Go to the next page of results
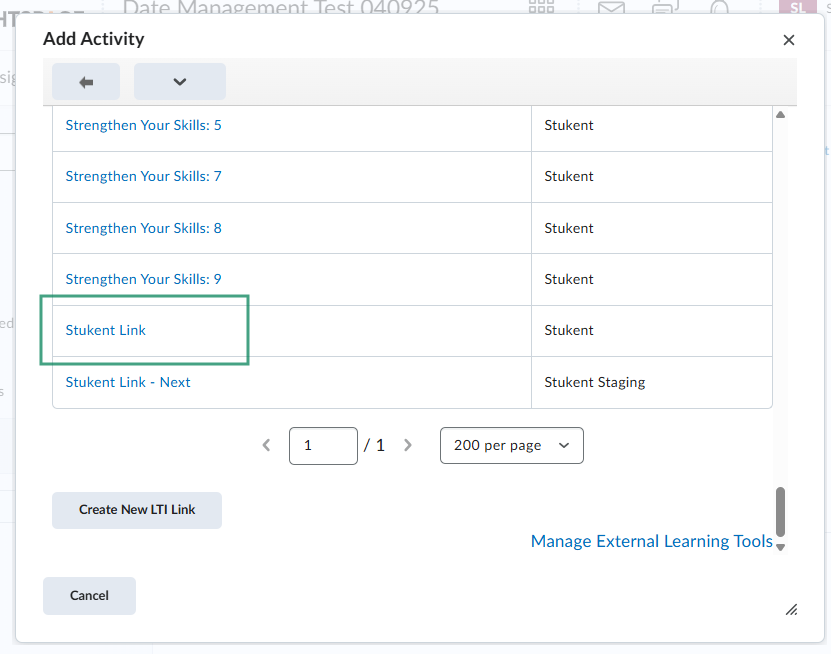 408,445
